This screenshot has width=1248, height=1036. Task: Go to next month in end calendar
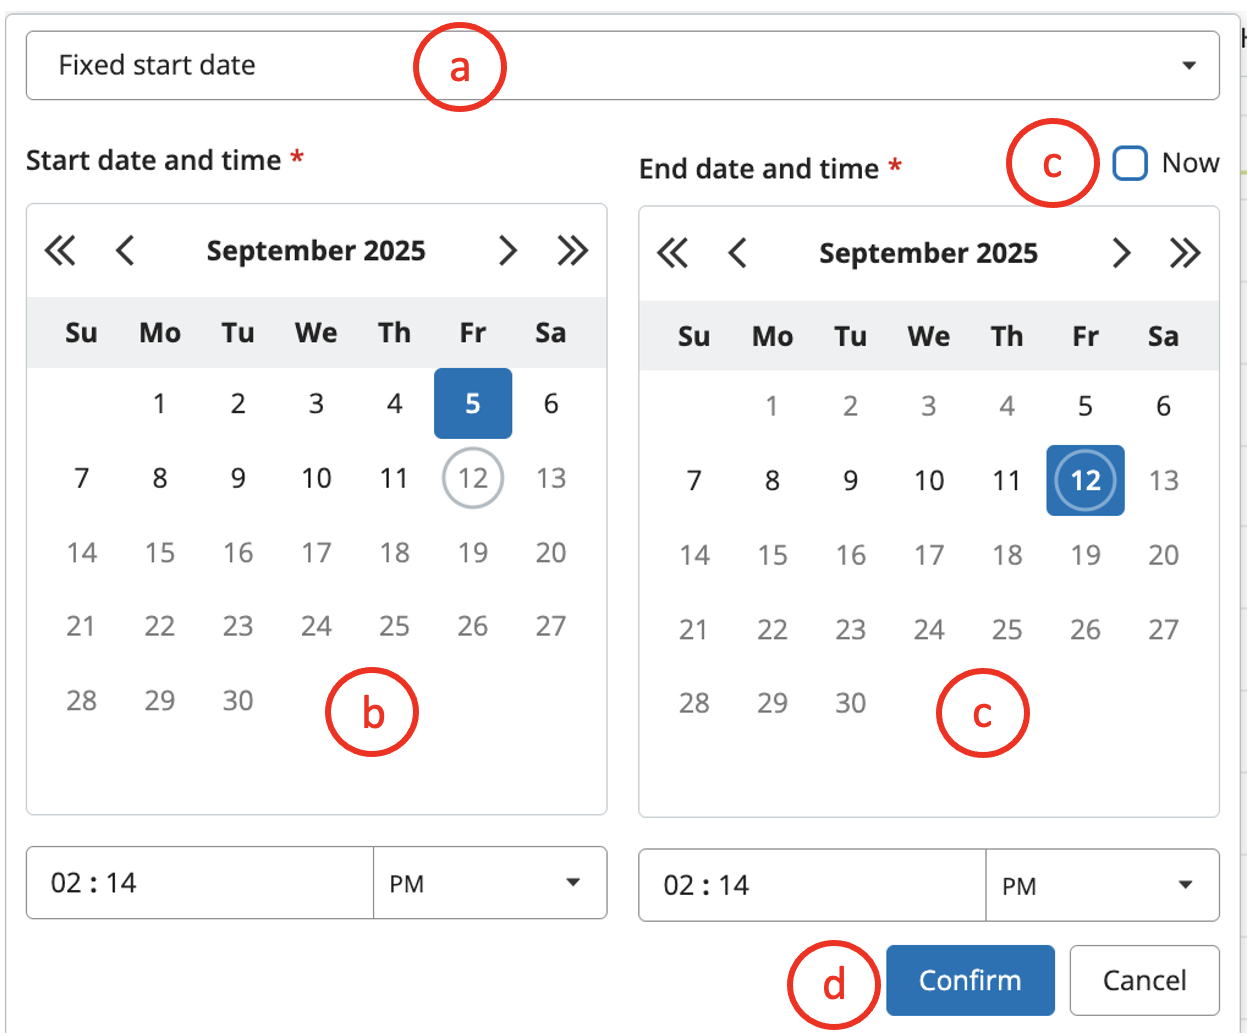click(1121, 253)
